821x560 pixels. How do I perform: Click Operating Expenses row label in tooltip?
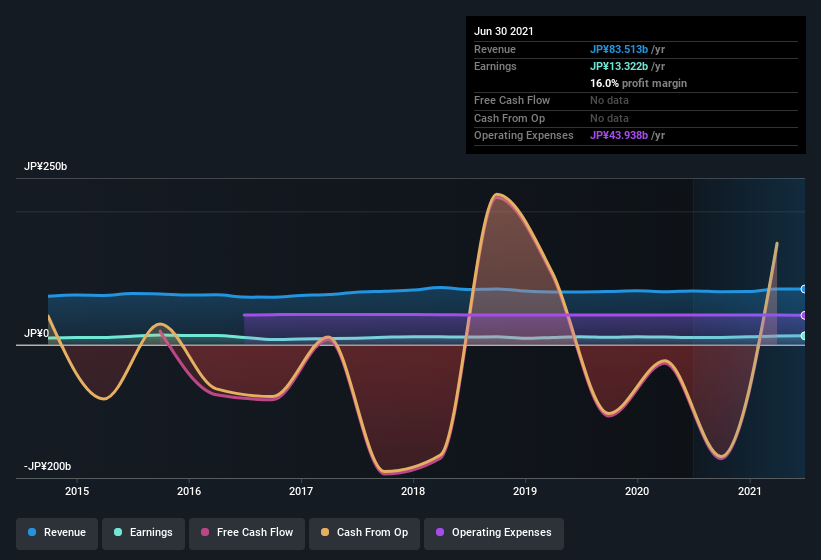[x=524, y=136]
